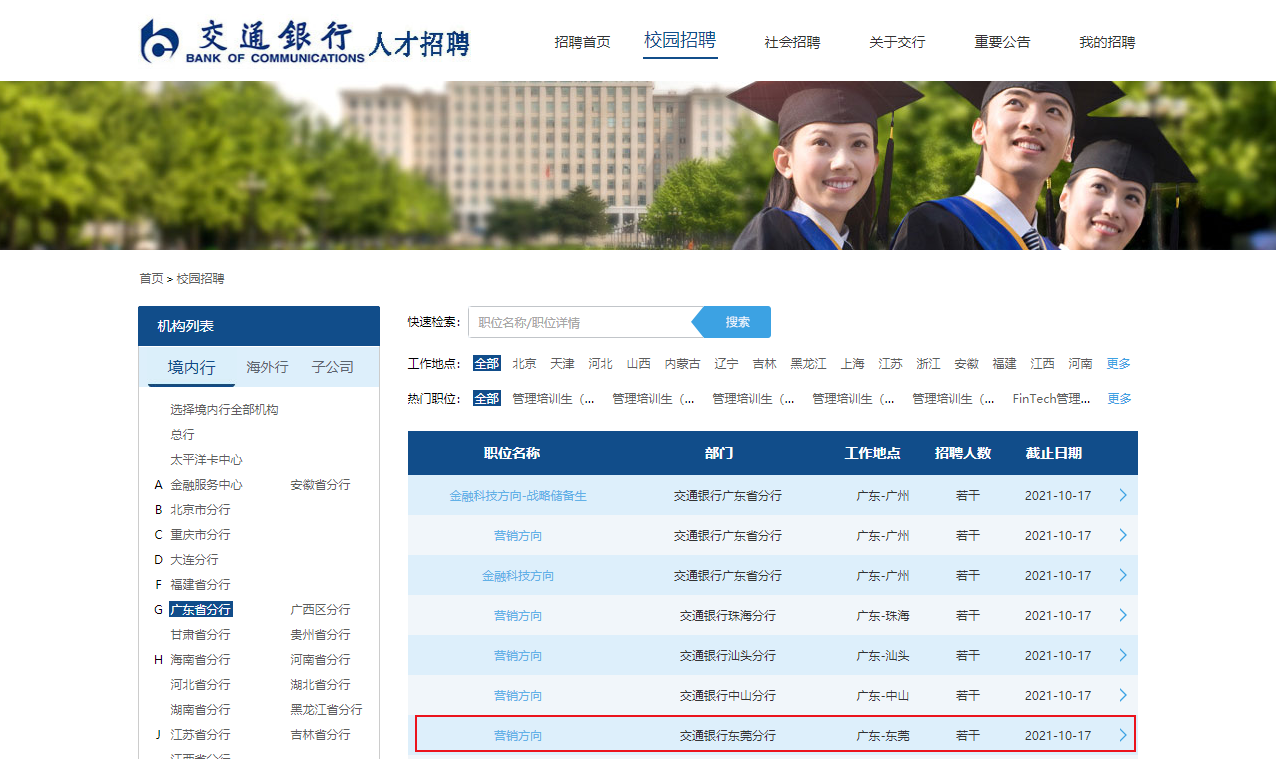This screenshot has width=1276, height=759.
Task: Open arrow for 中山分行 营销方向 row
Action: [1123, 696]
